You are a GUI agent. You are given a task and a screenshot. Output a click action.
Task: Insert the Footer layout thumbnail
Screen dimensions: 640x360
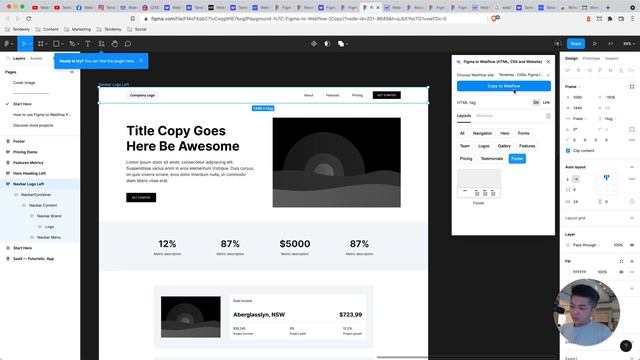pos(478,184)
